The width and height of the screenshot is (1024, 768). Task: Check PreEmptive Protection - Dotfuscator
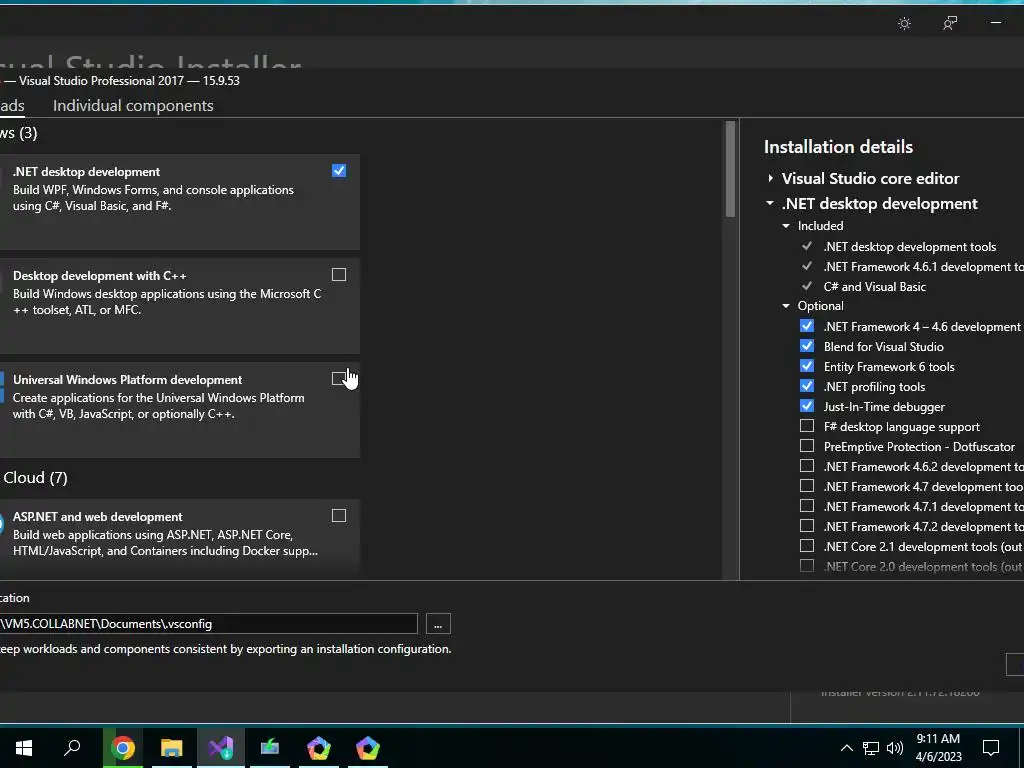807,446
